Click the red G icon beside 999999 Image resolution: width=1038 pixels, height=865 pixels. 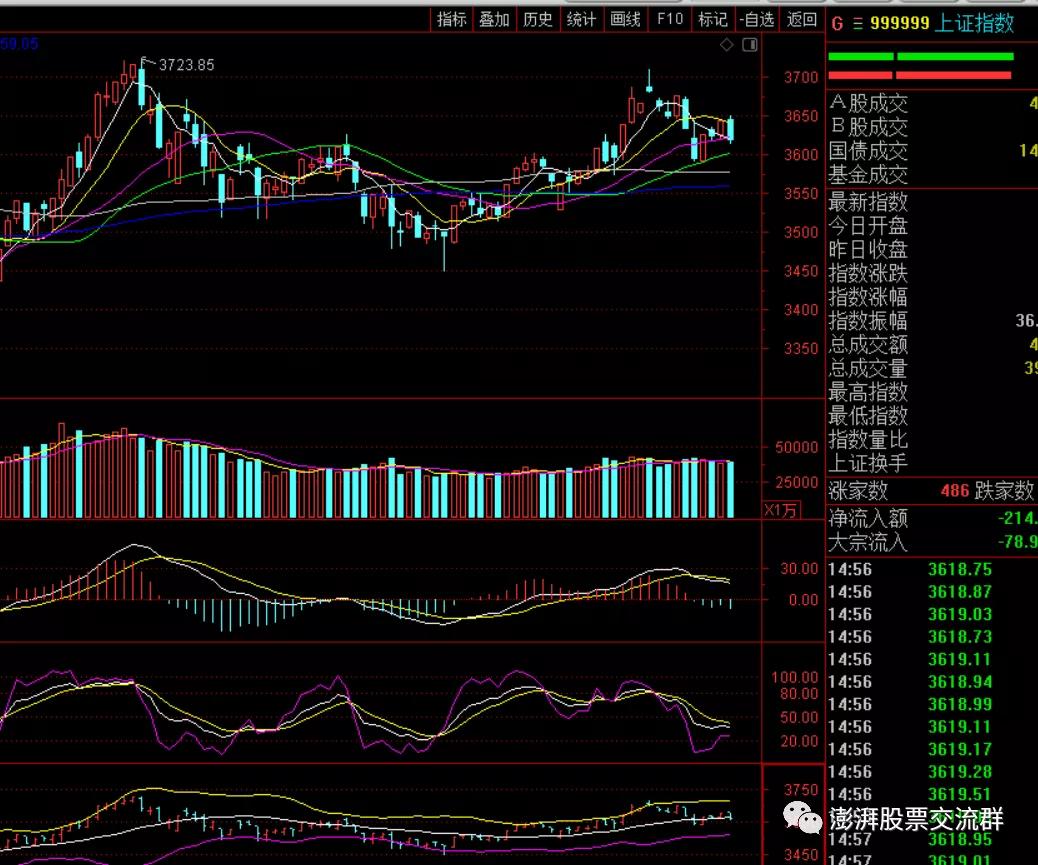(837, 24)
